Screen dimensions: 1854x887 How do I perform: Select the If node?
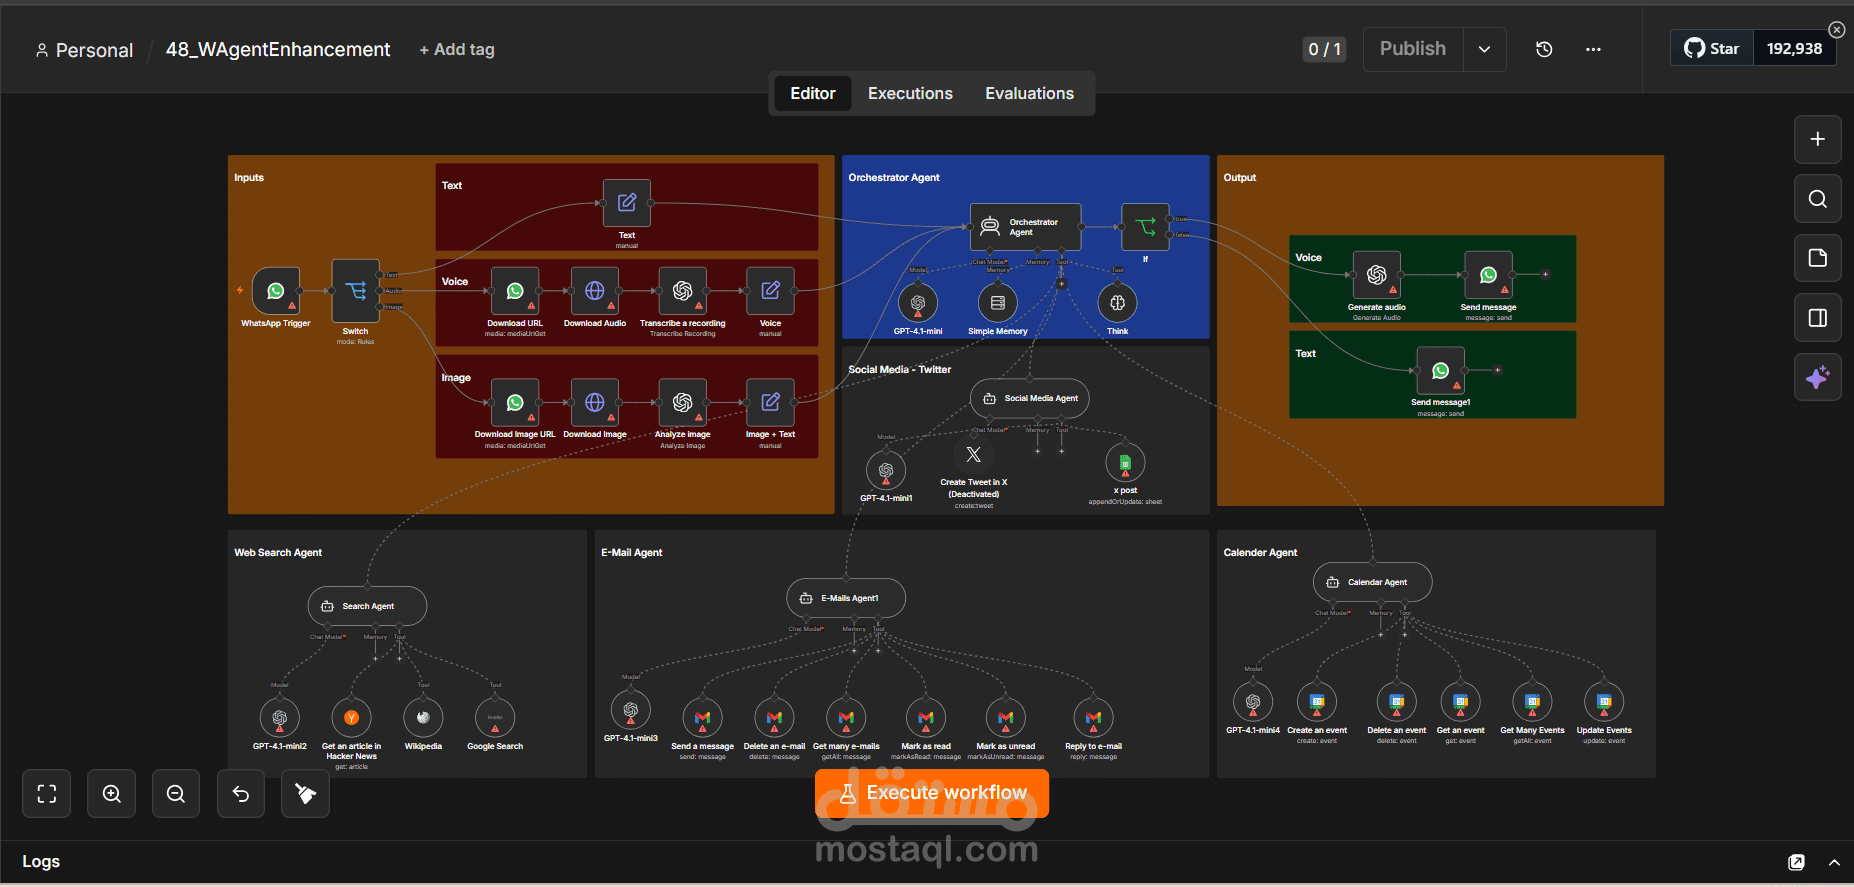click(1145, 227)
